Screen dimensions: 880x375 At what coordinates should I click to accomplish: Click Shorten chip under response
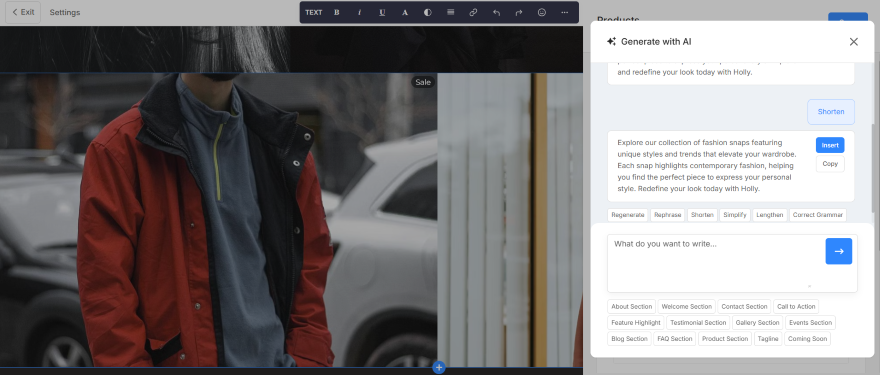click(x=702, y=215)
